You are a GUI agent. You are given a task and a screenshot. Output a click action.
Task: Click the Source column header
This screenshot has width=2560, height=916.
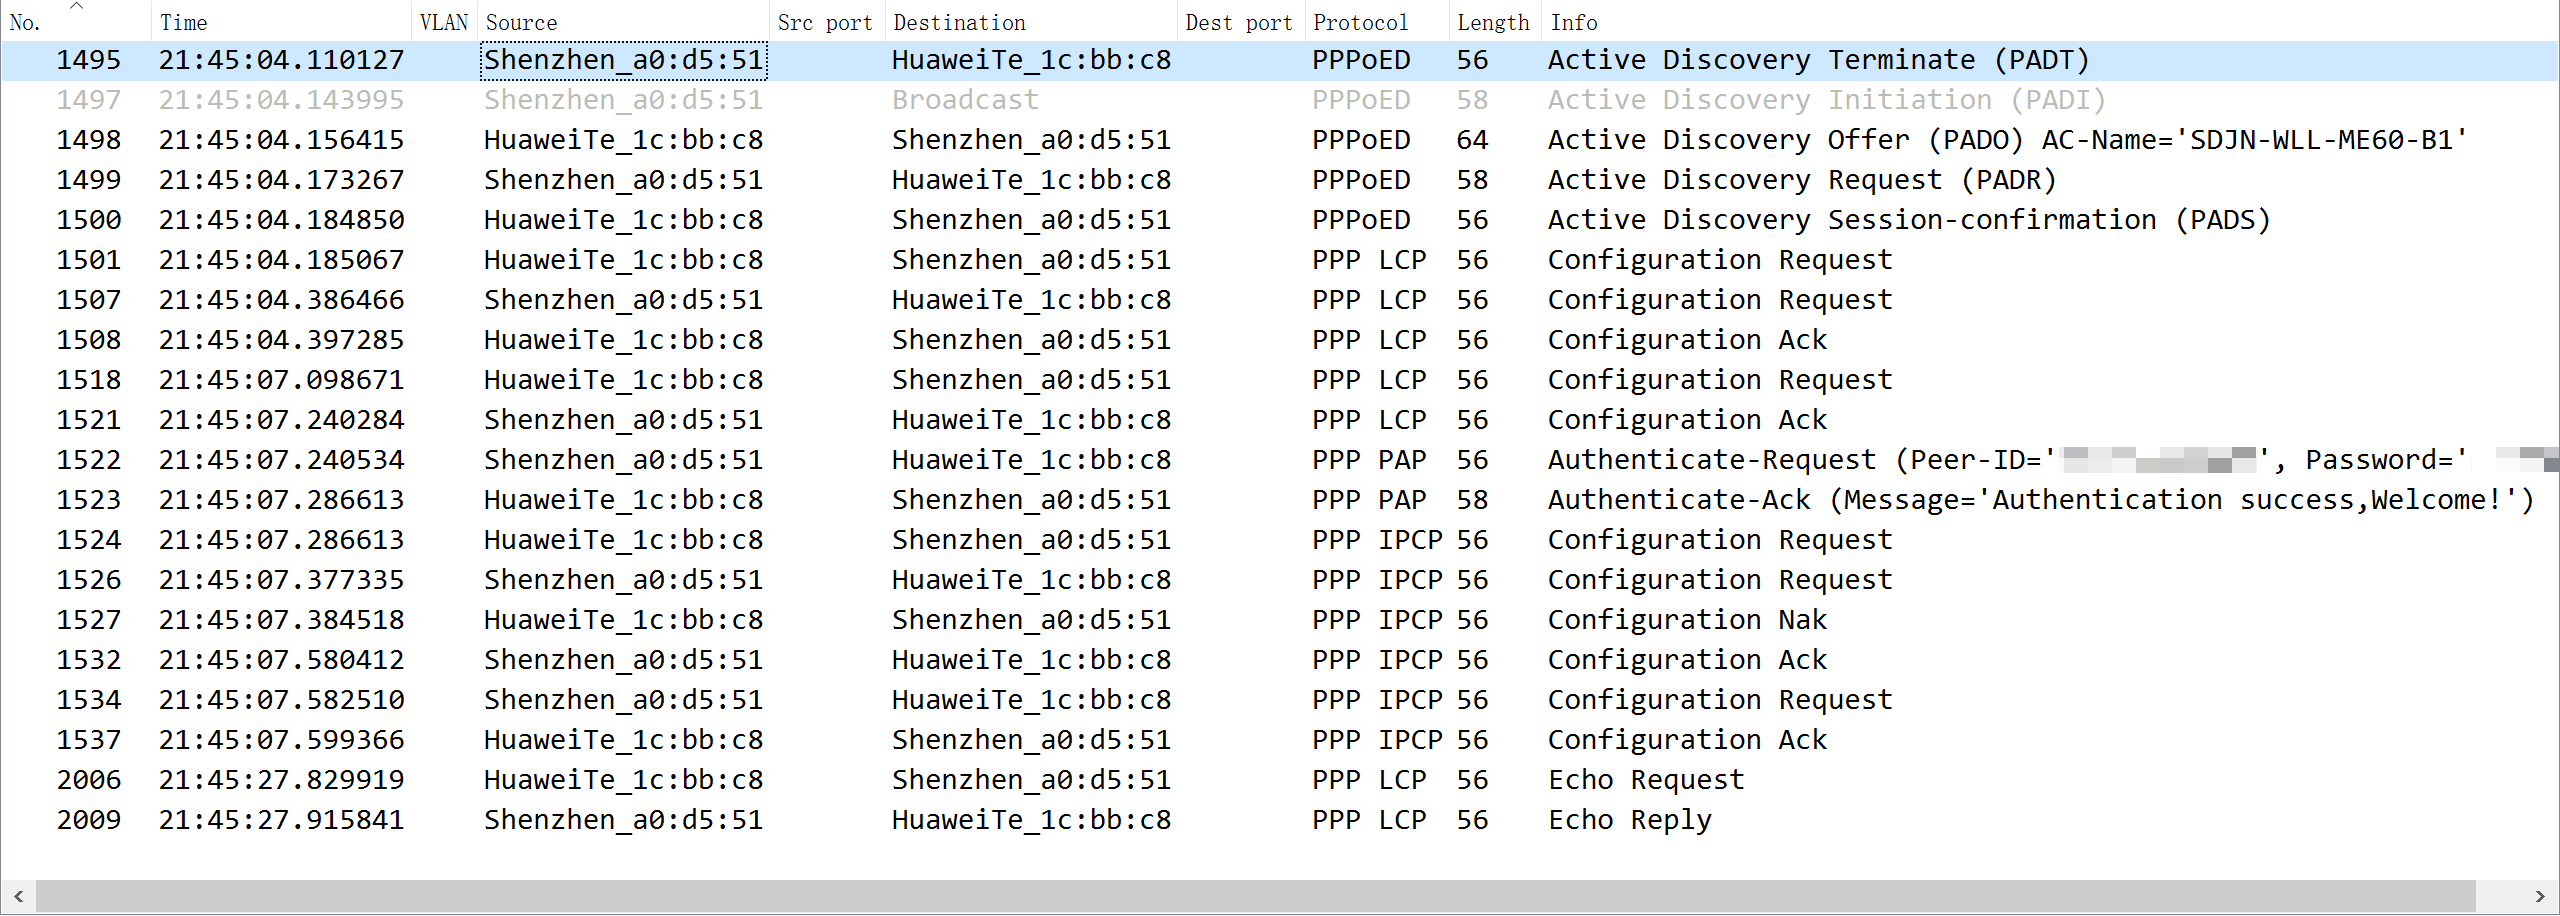(521, 21)
